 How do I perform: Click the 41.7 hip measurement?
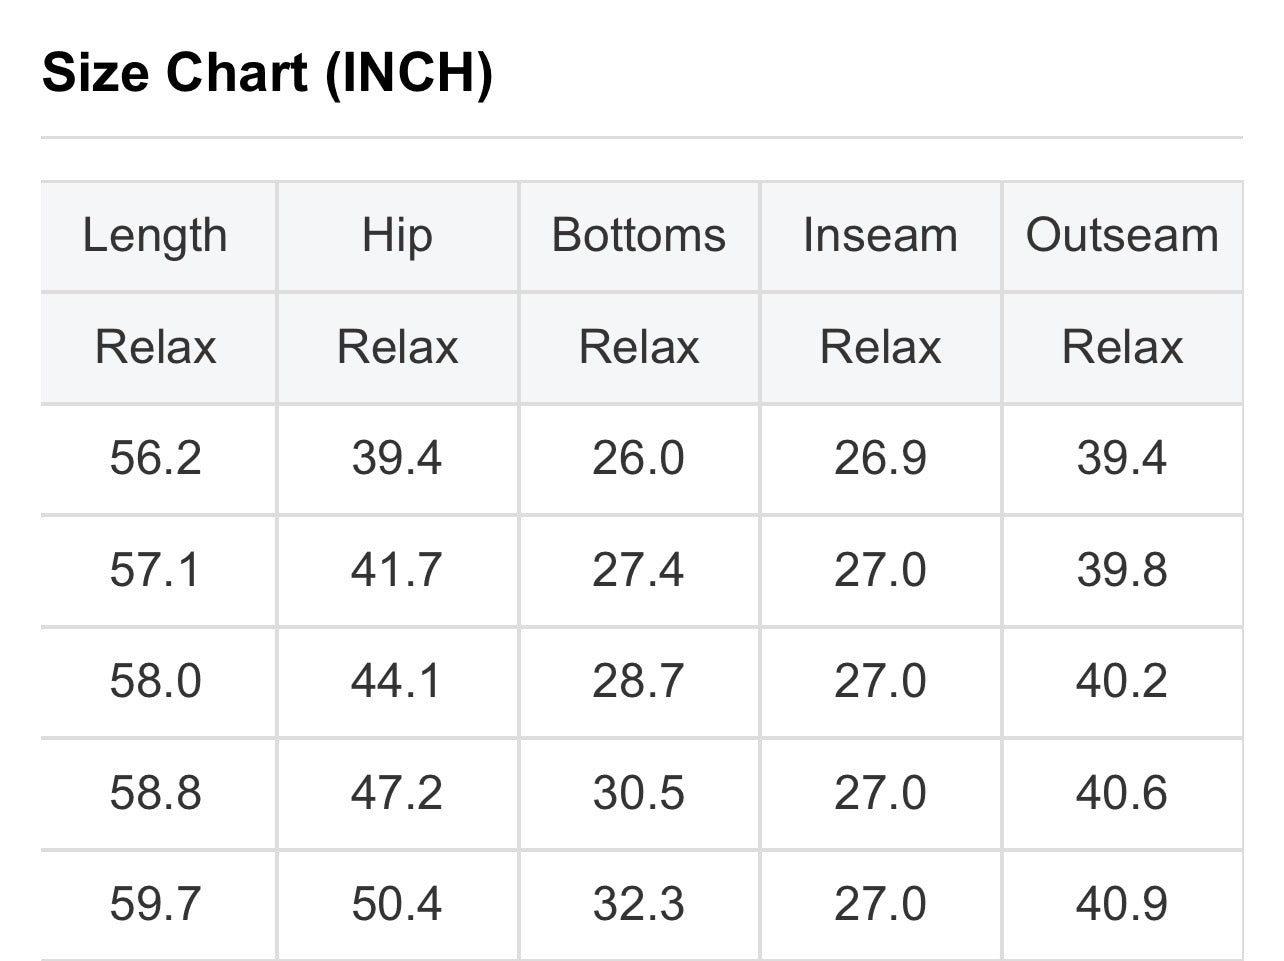[x=397, y=570]
